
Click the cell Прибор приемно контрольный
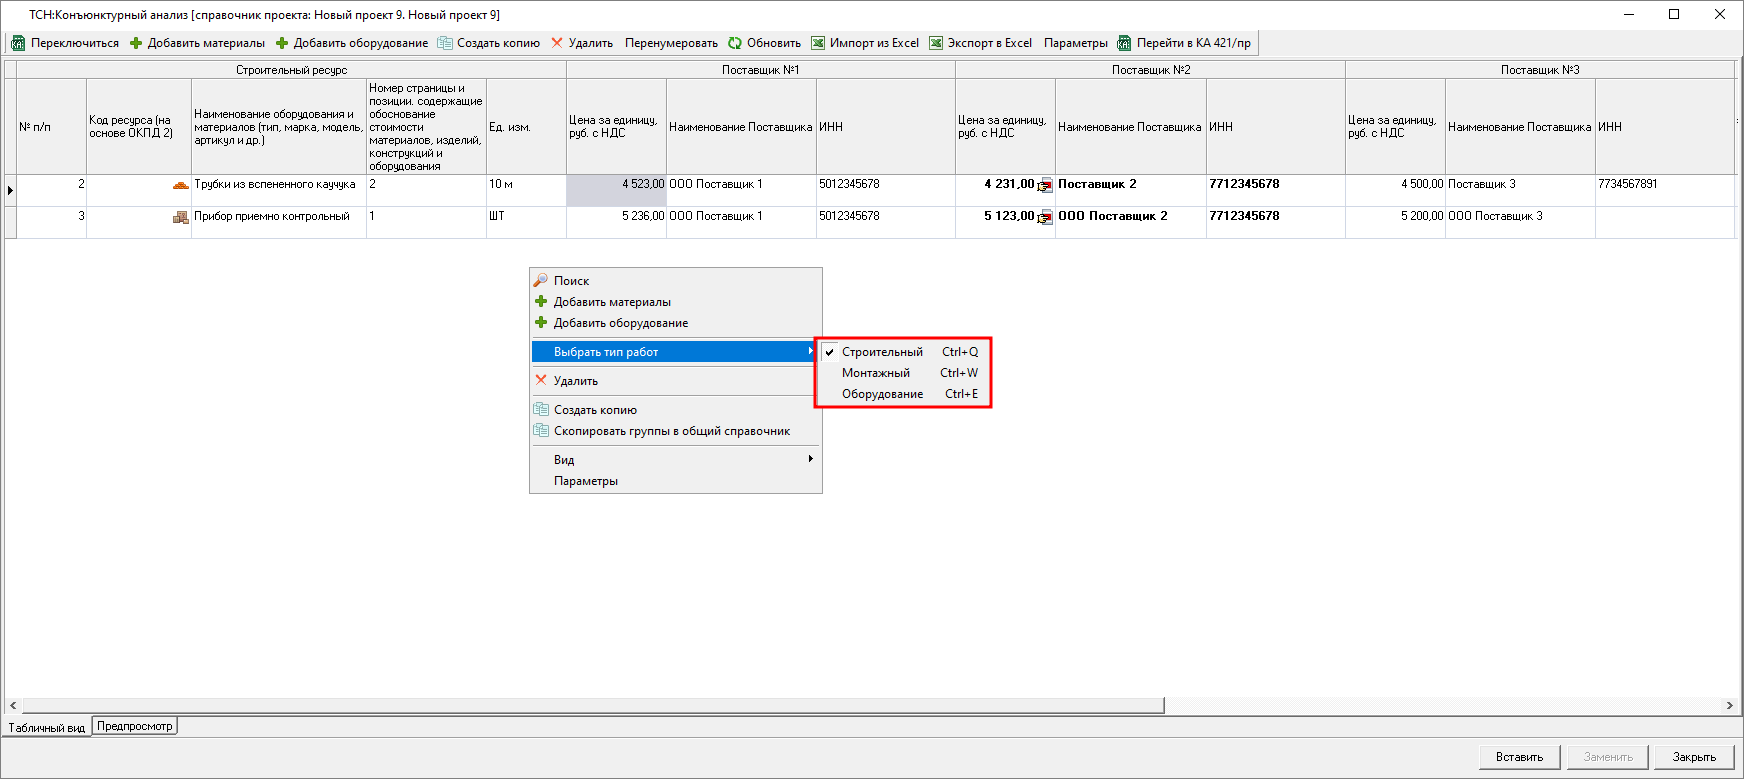coord(279,223)
